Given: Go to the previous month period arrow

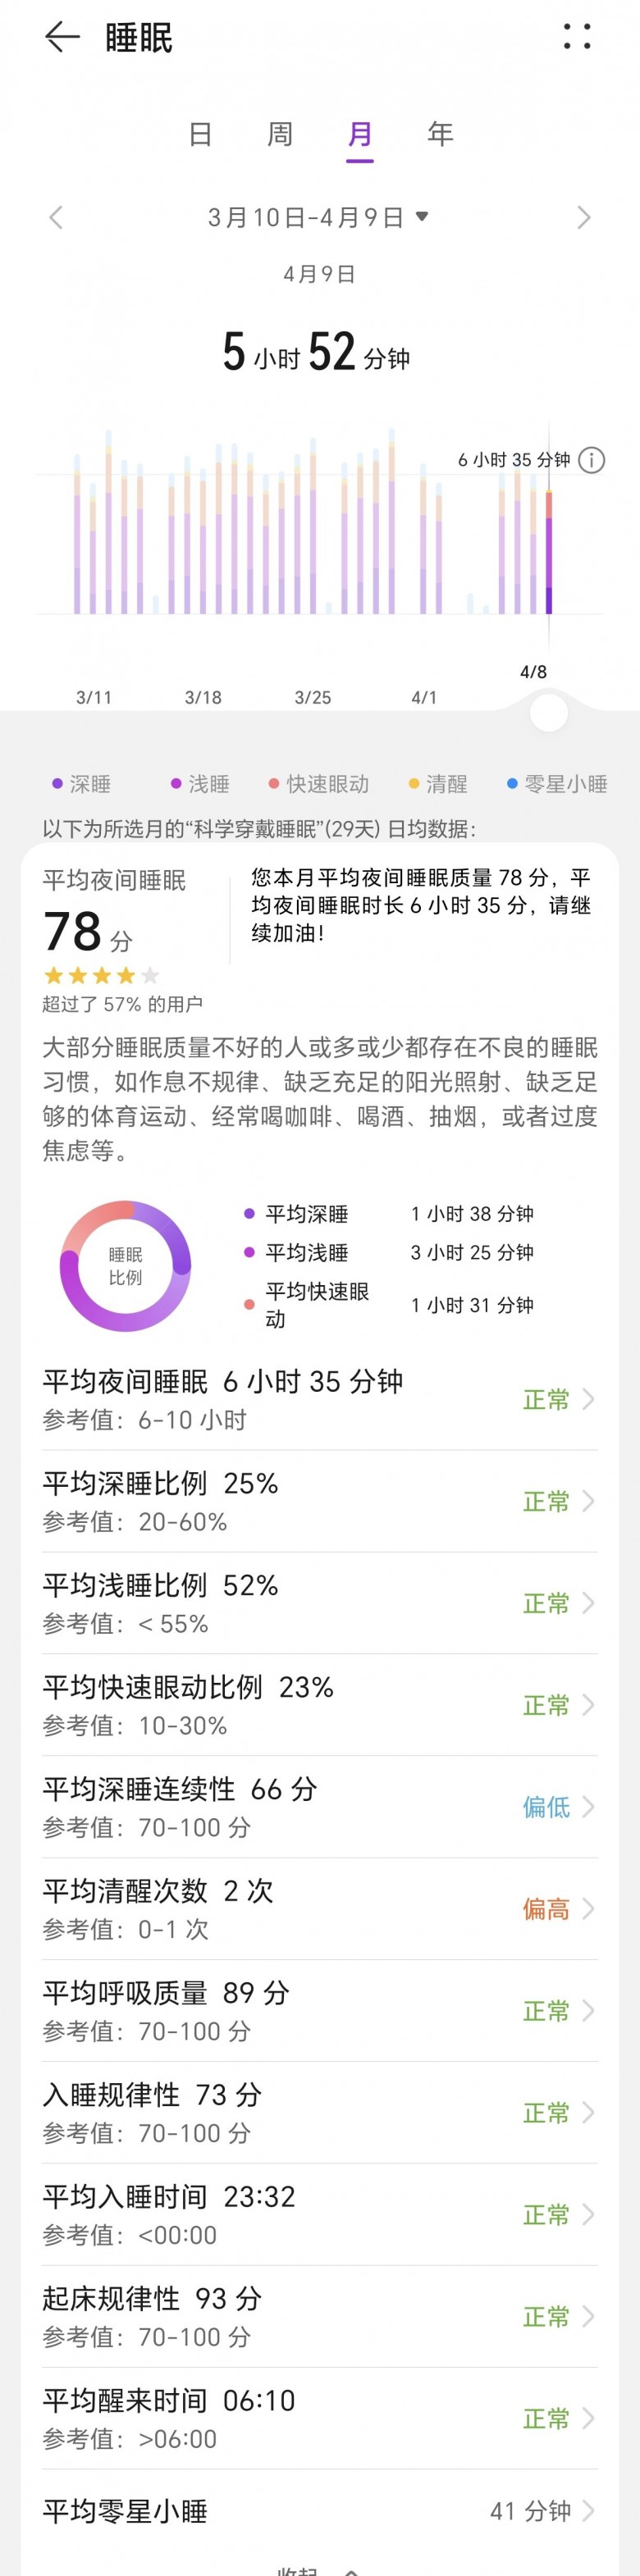Looking at the screenshot, I should 56,218.
